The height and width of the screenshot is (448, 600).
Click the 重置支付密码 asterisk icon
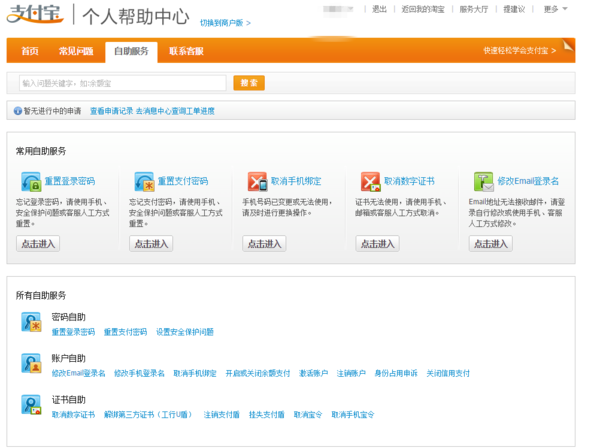point(144,182)
